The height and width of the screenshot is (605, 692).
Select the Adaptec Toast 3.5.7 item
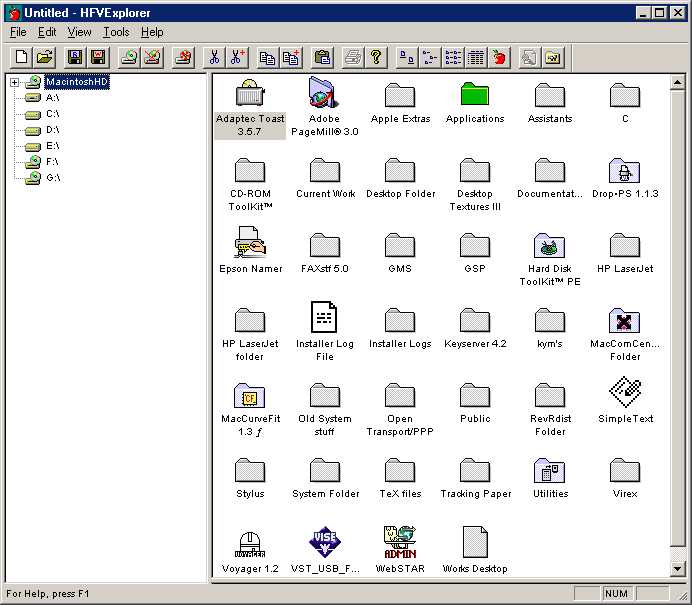click(250, 108)
